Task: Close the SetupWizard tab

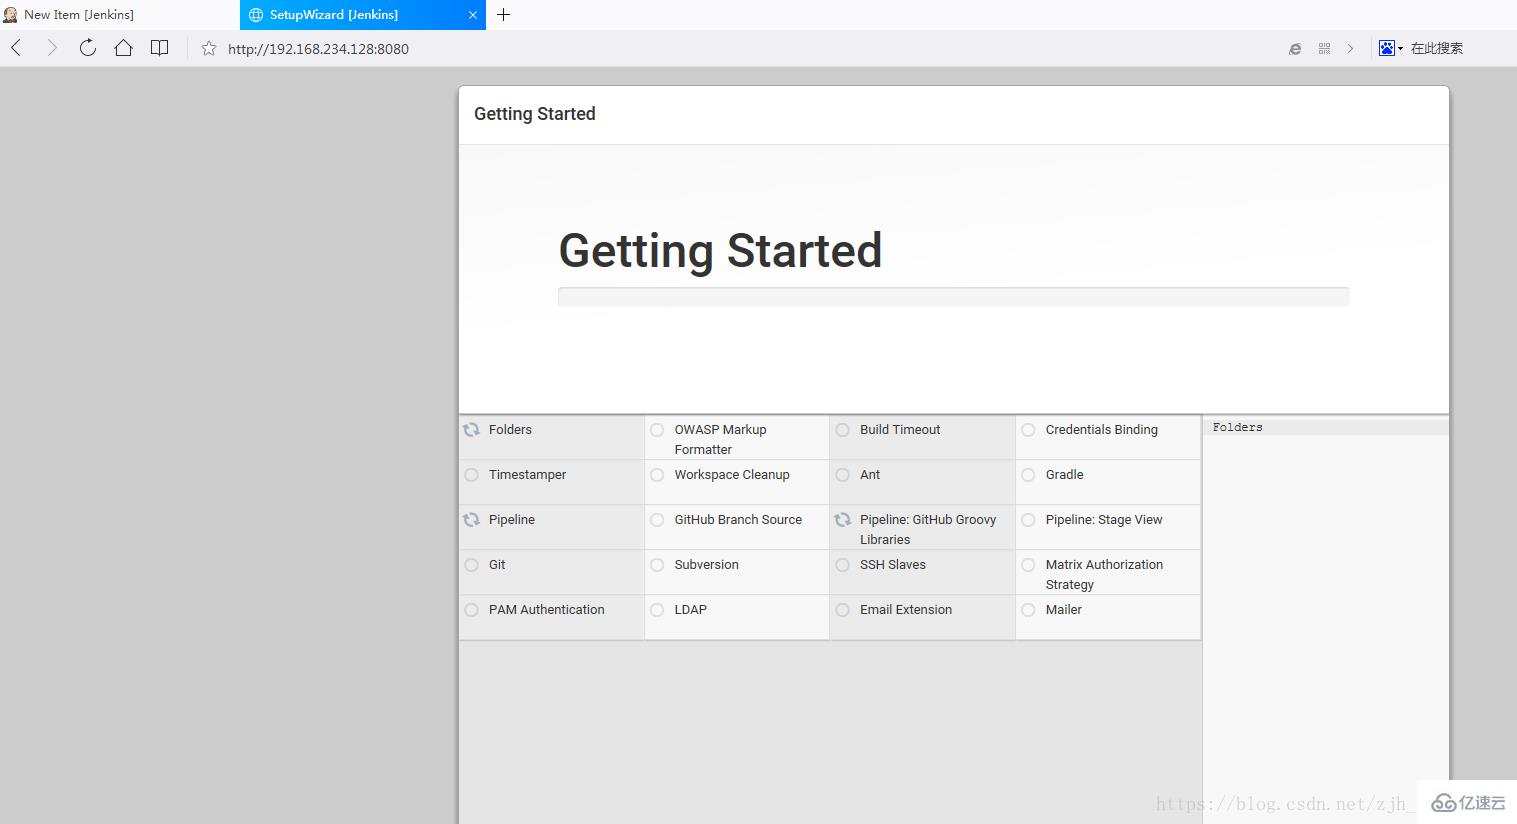Action: [x=473, y=15]
